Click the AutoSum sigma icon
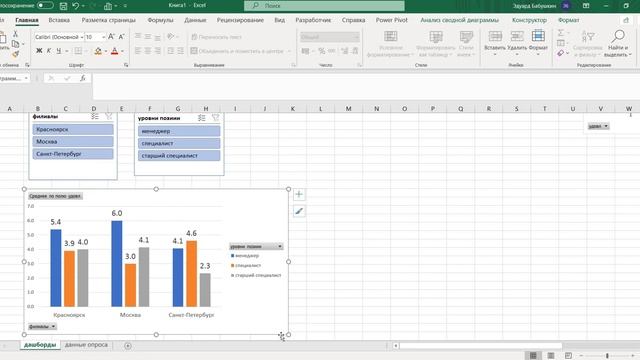 click(x=561, y=33)
